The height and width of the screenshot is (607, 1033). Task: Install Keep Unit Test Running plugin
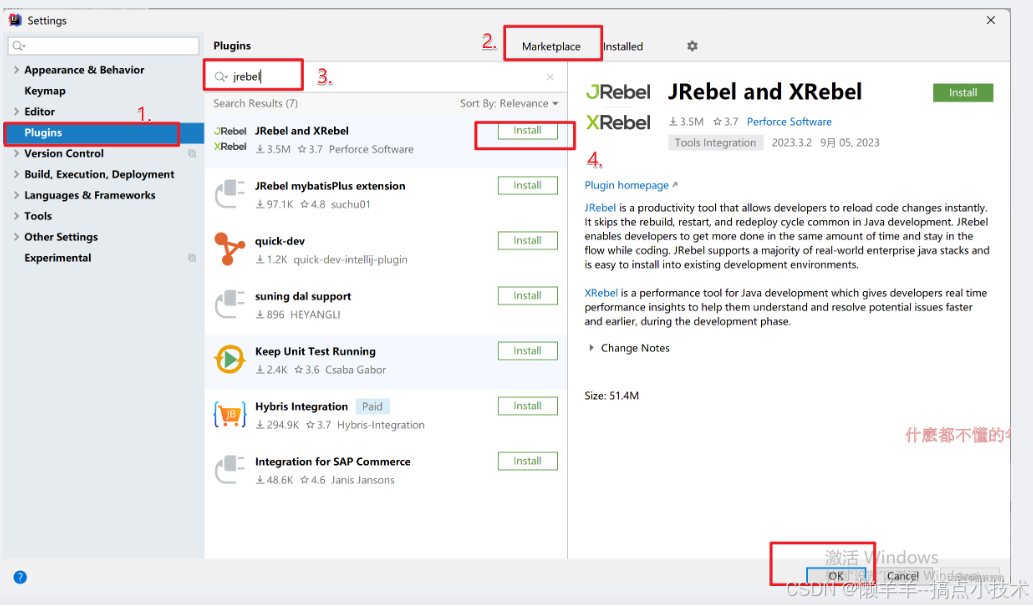528,351
